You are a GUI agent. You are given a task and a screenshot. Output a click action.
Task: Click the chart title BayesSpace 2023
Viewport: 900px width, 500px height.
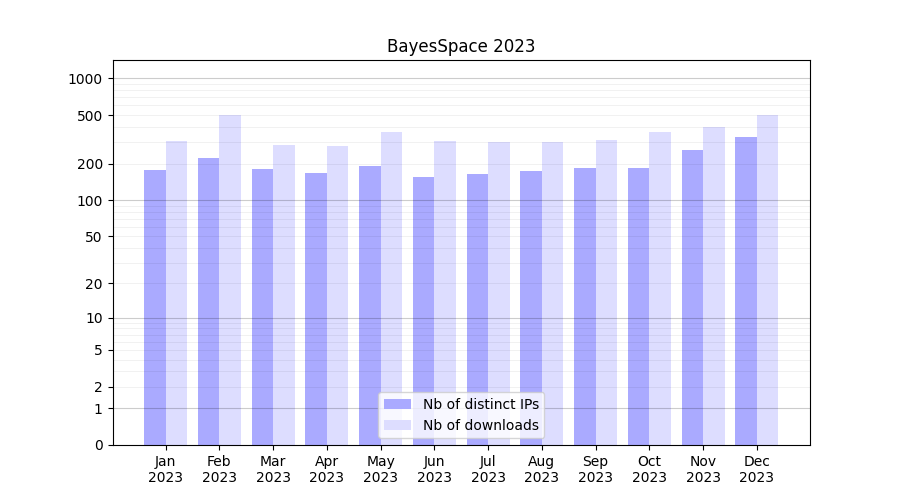[461, 46]
